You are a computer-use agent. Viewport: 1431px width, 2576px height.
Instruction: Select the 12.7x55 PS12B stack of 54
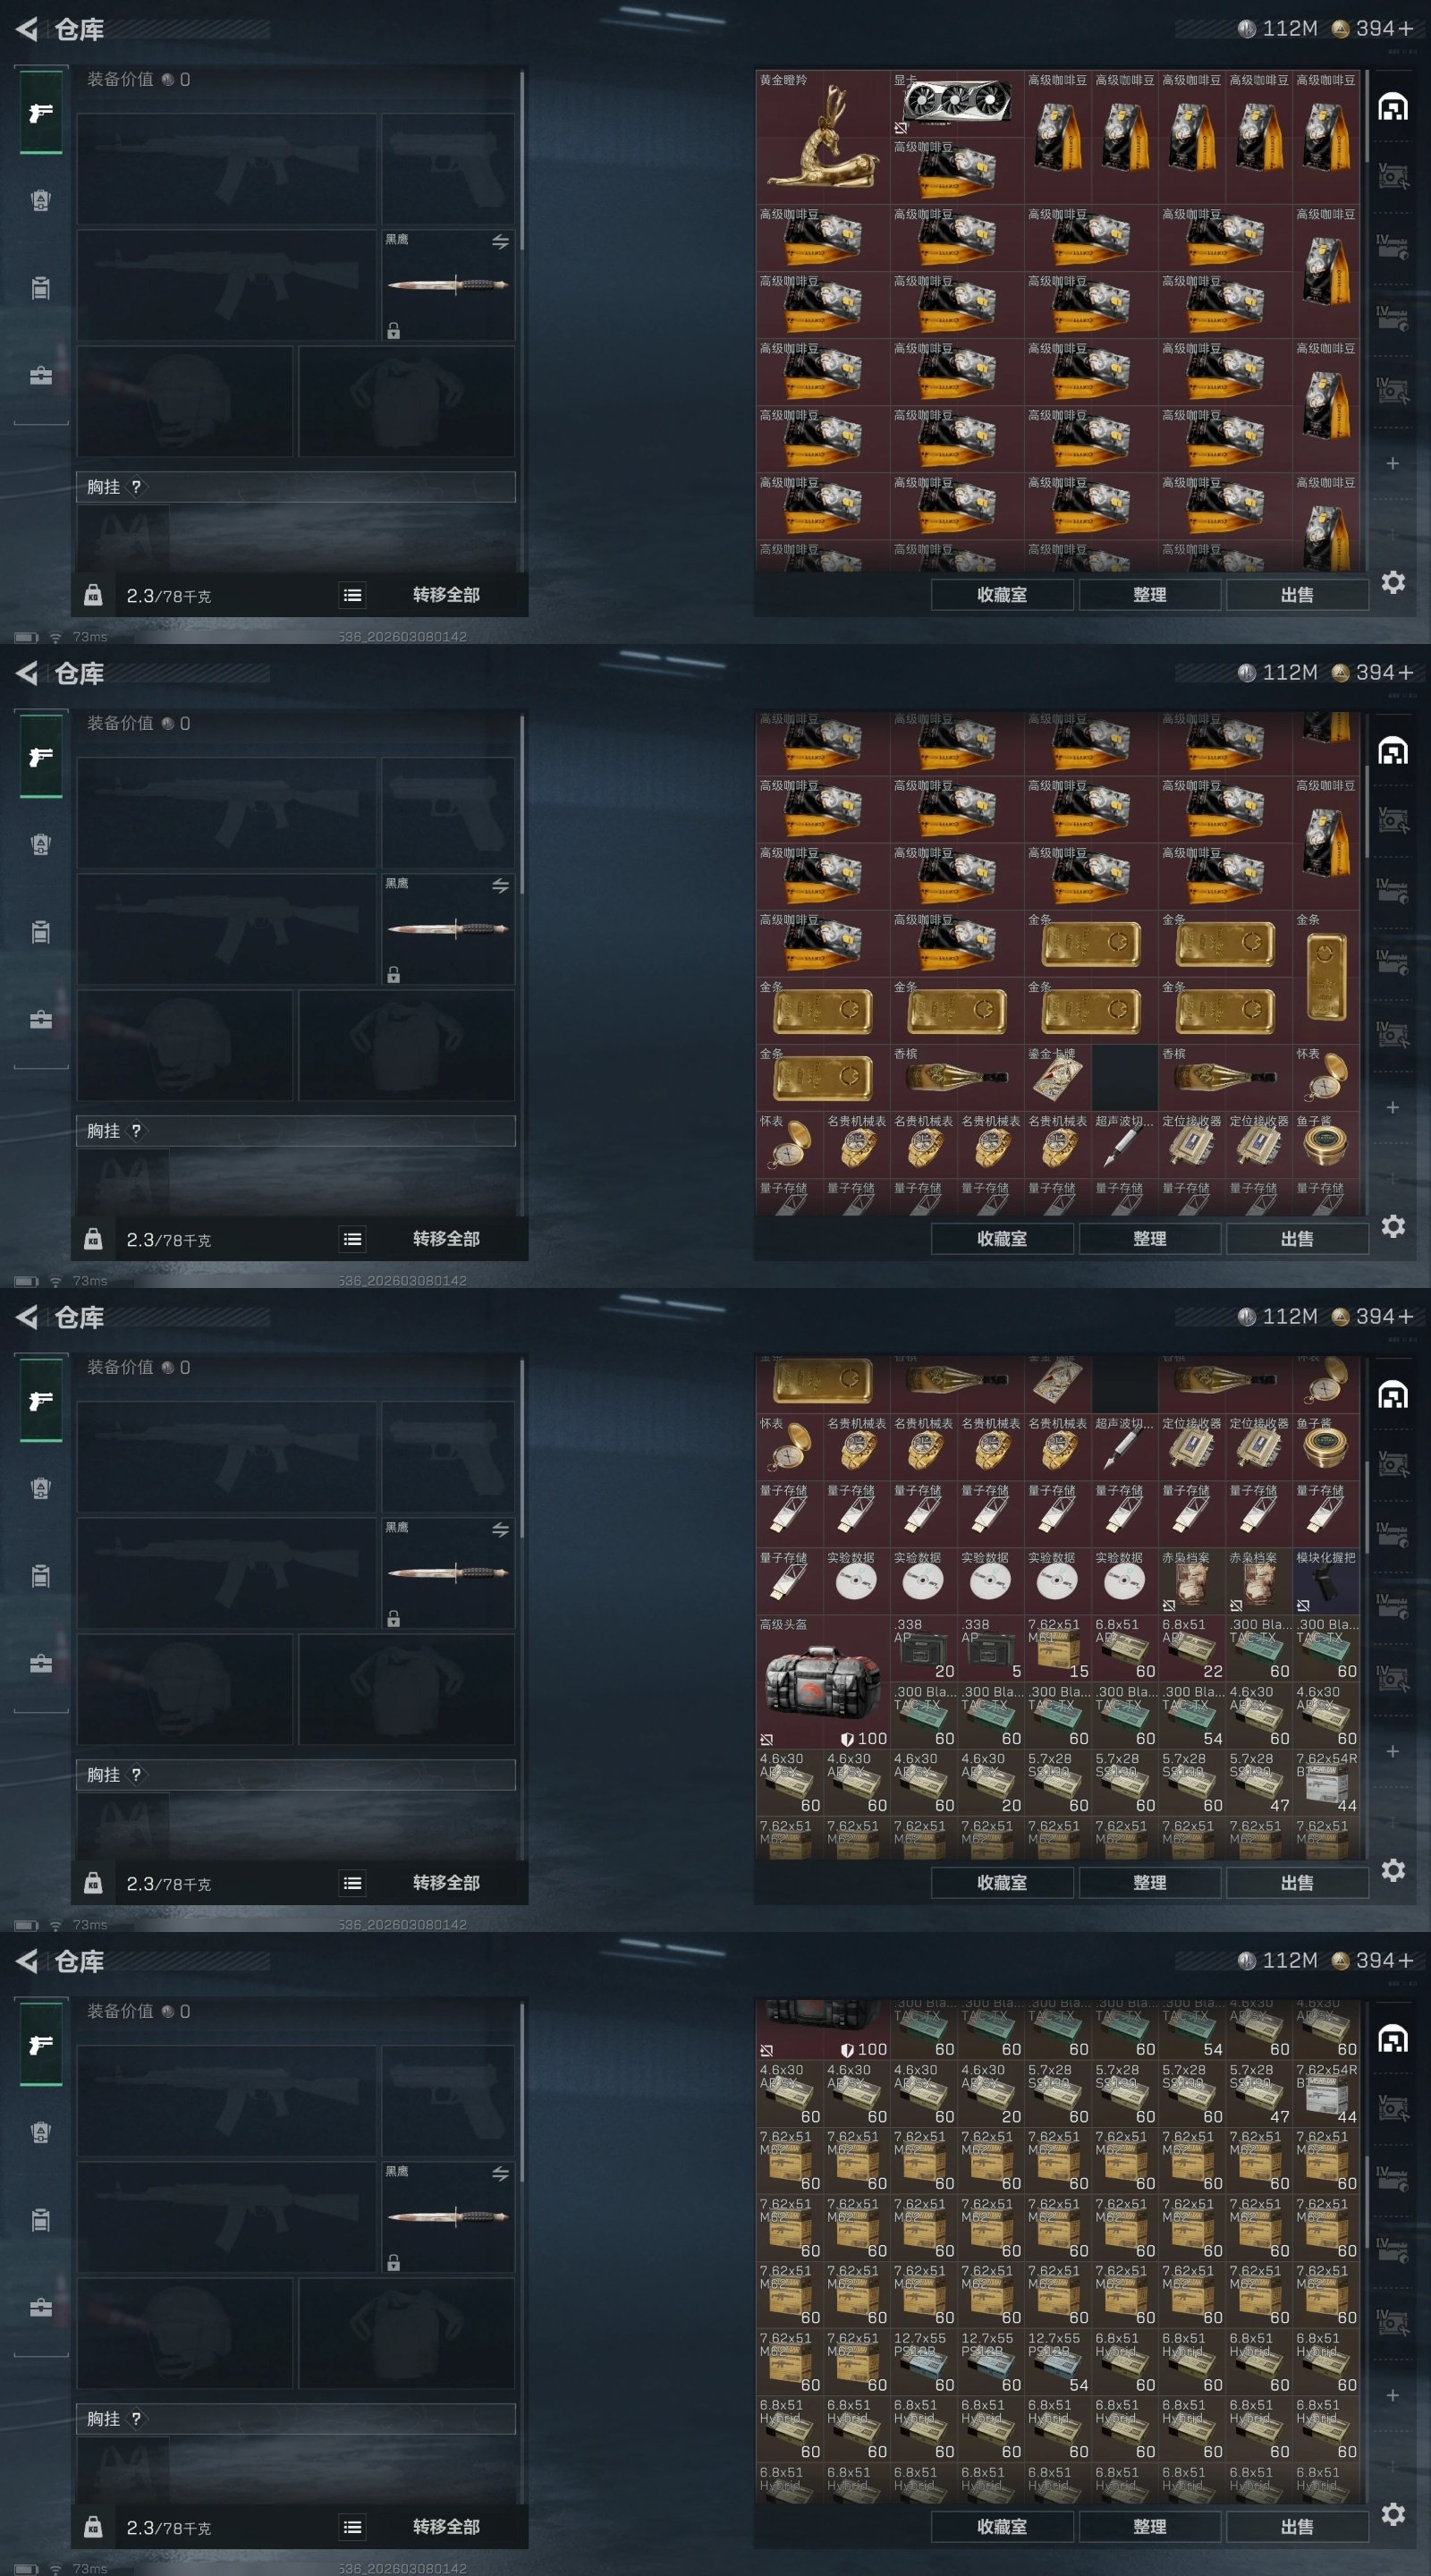1057,2362
